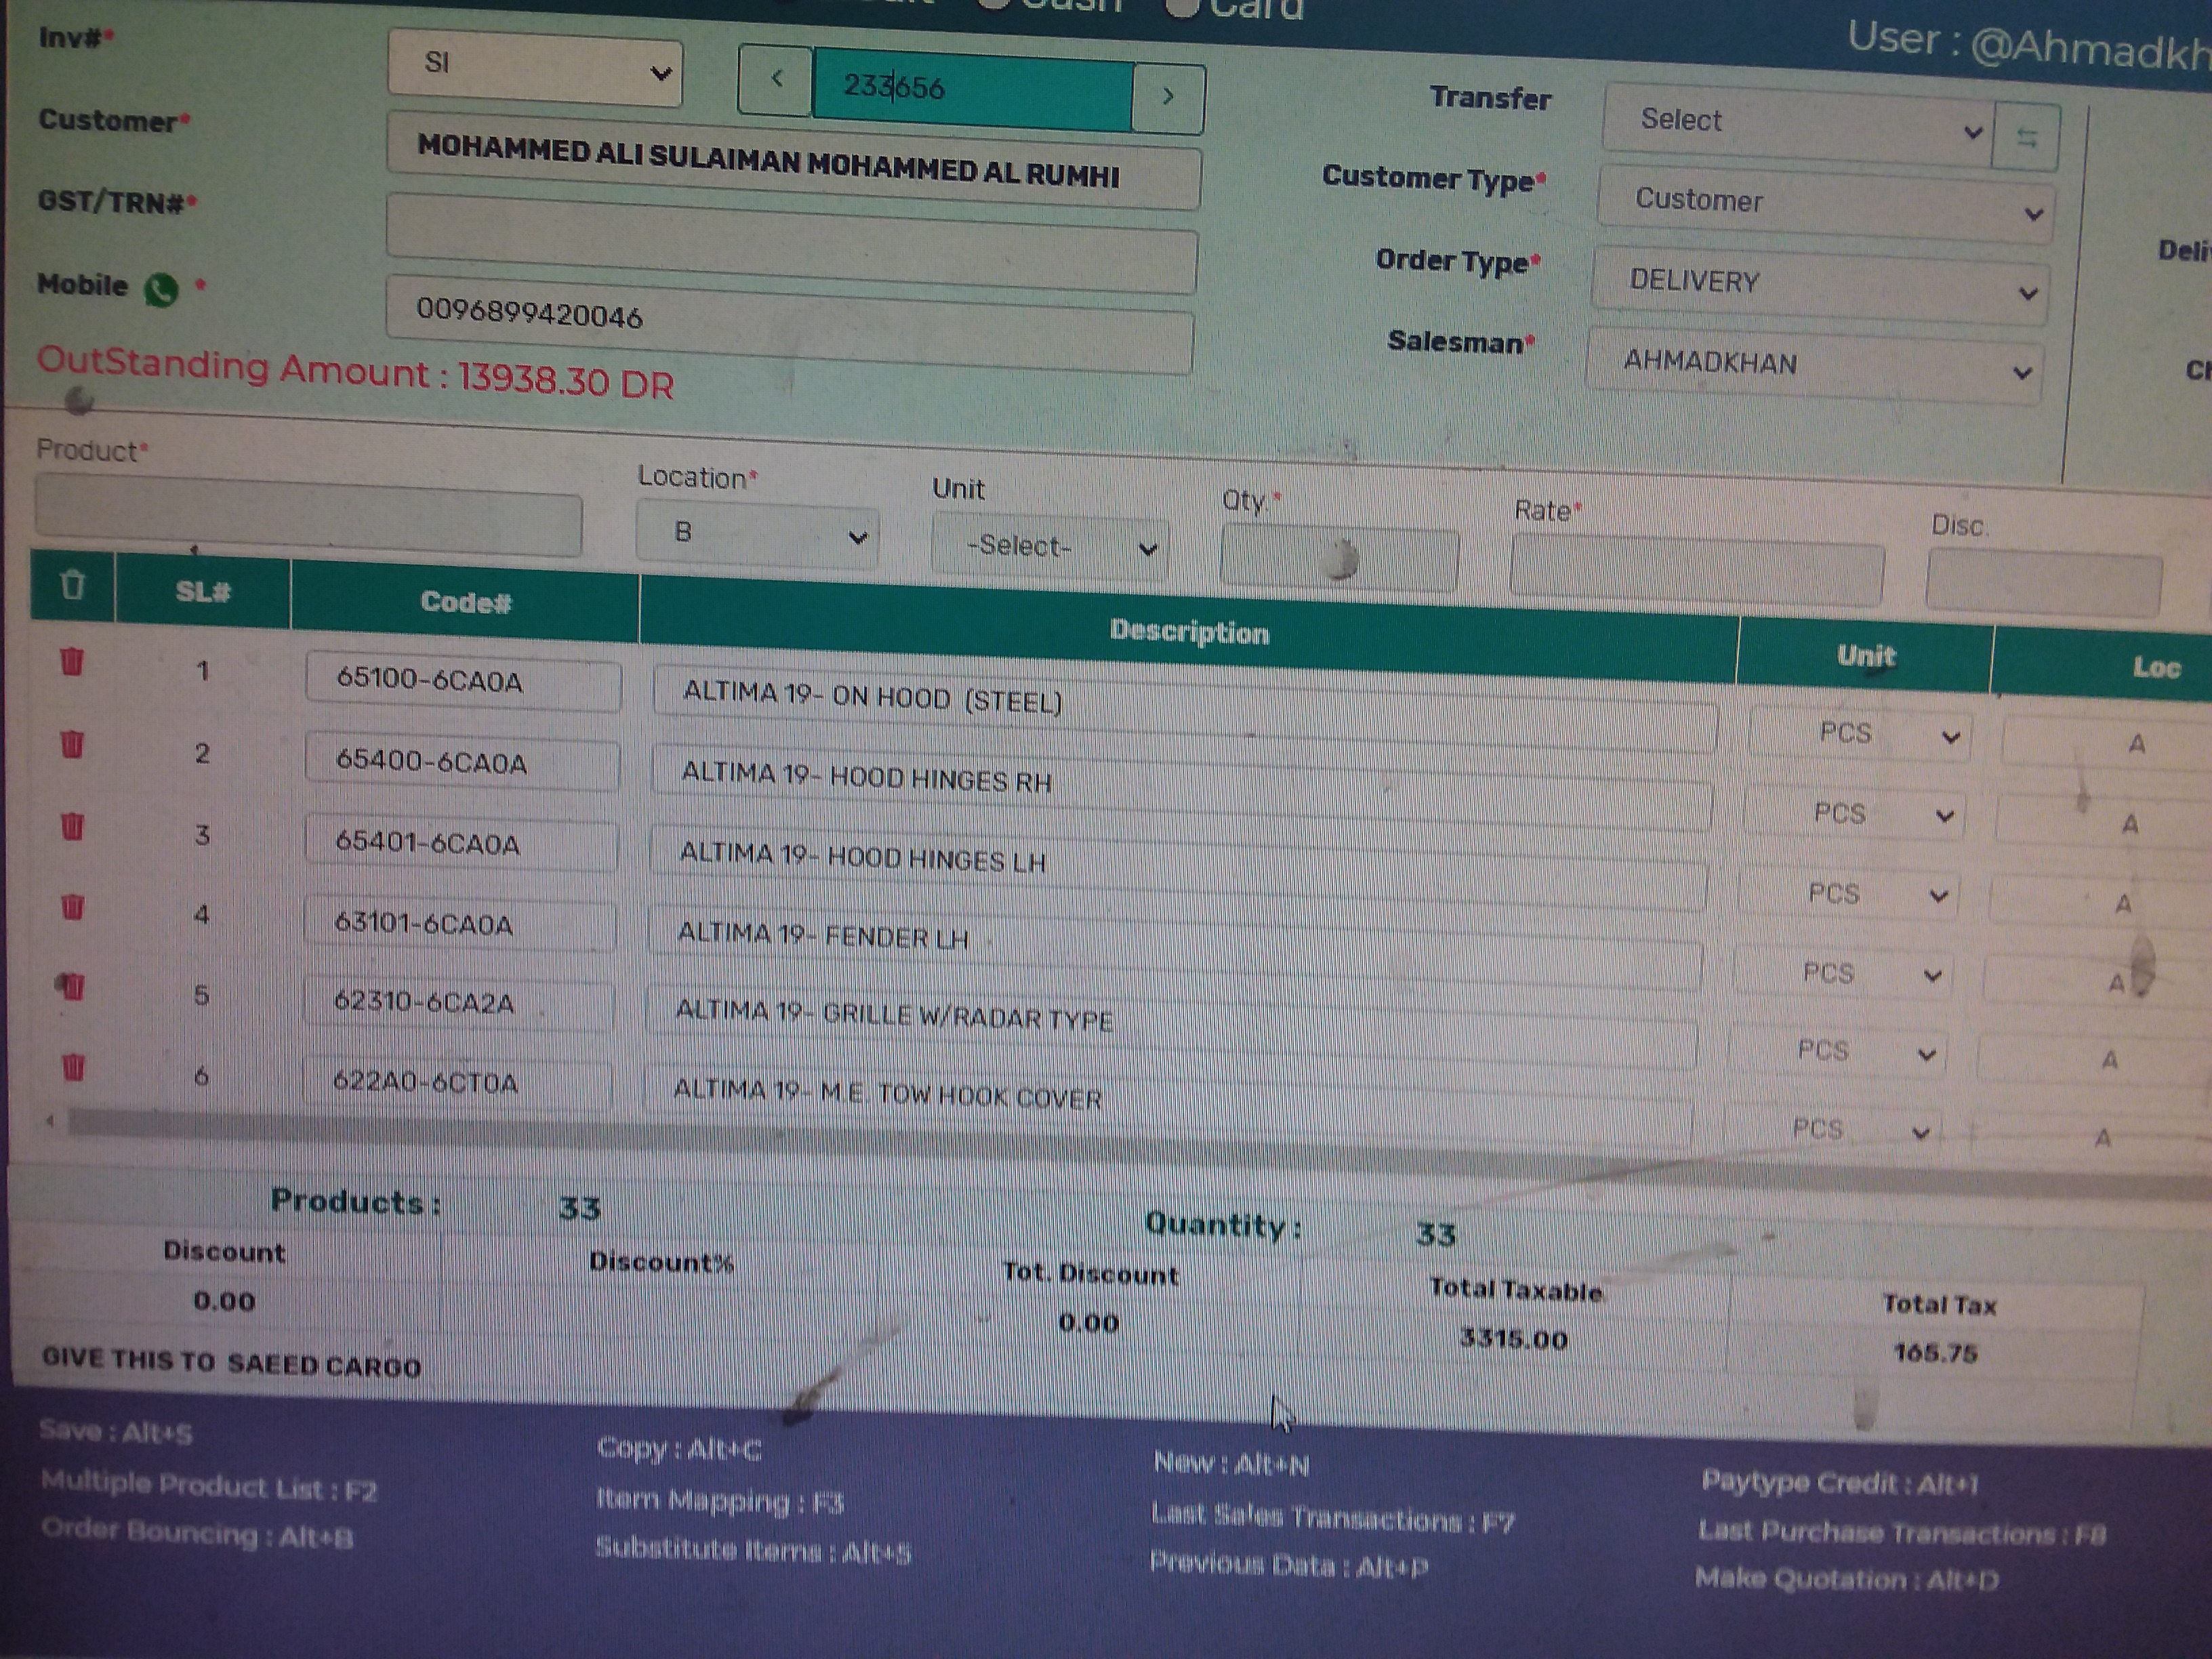Click Last Sales Transactions : F7 label
The image size is (2212, 1659).
pos(1333,1519)
